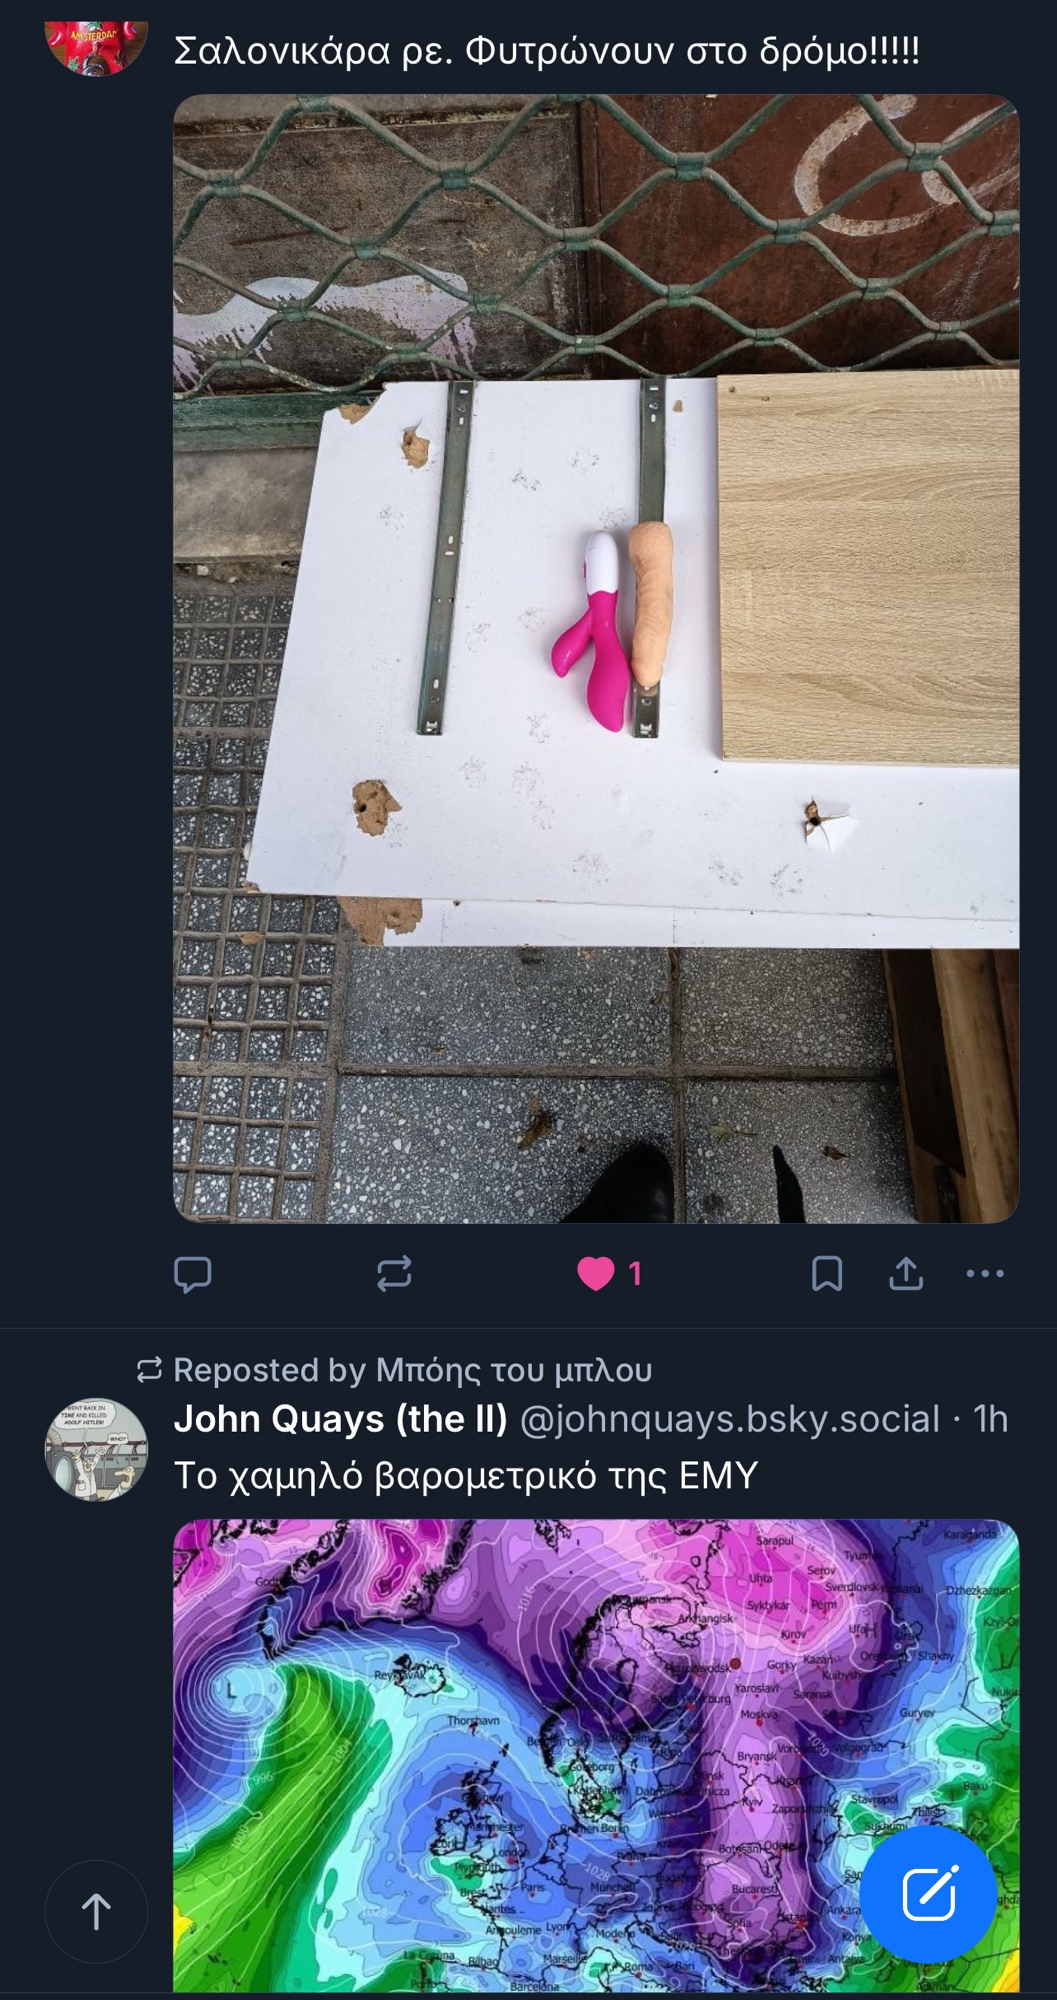Click the small repost icon beside 'Reposted by'

pos(149,1370)
